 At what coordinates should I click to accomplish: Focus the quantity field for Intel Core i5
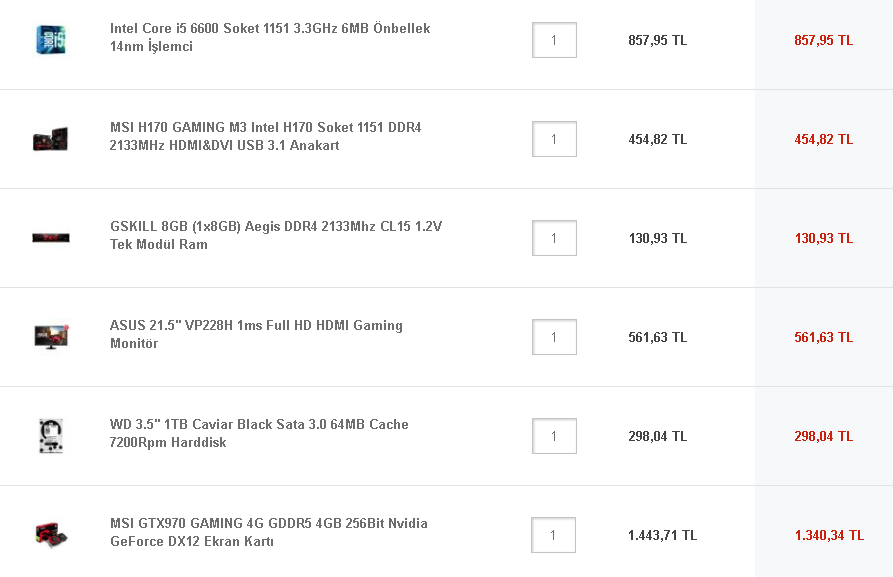pyautogui.click(x=554, y=40)
